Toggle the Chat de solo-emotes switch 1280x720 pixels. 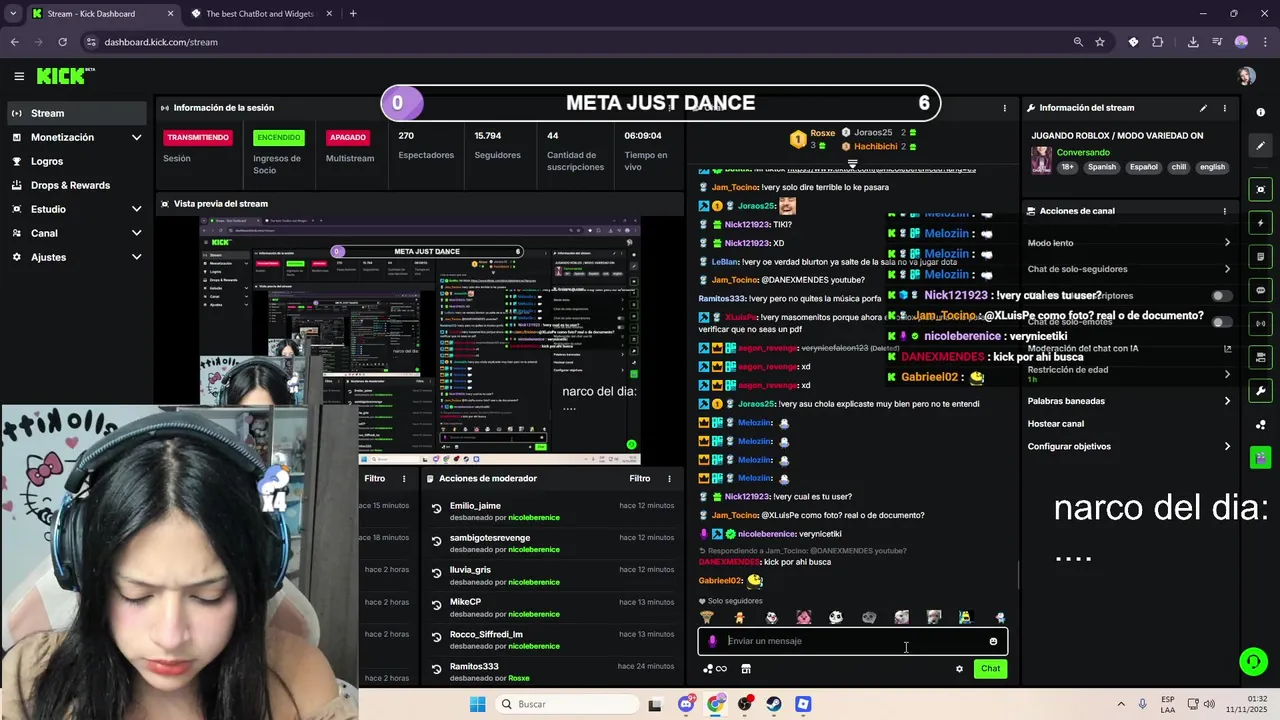pyautogui.click(x=1222, y=322)
